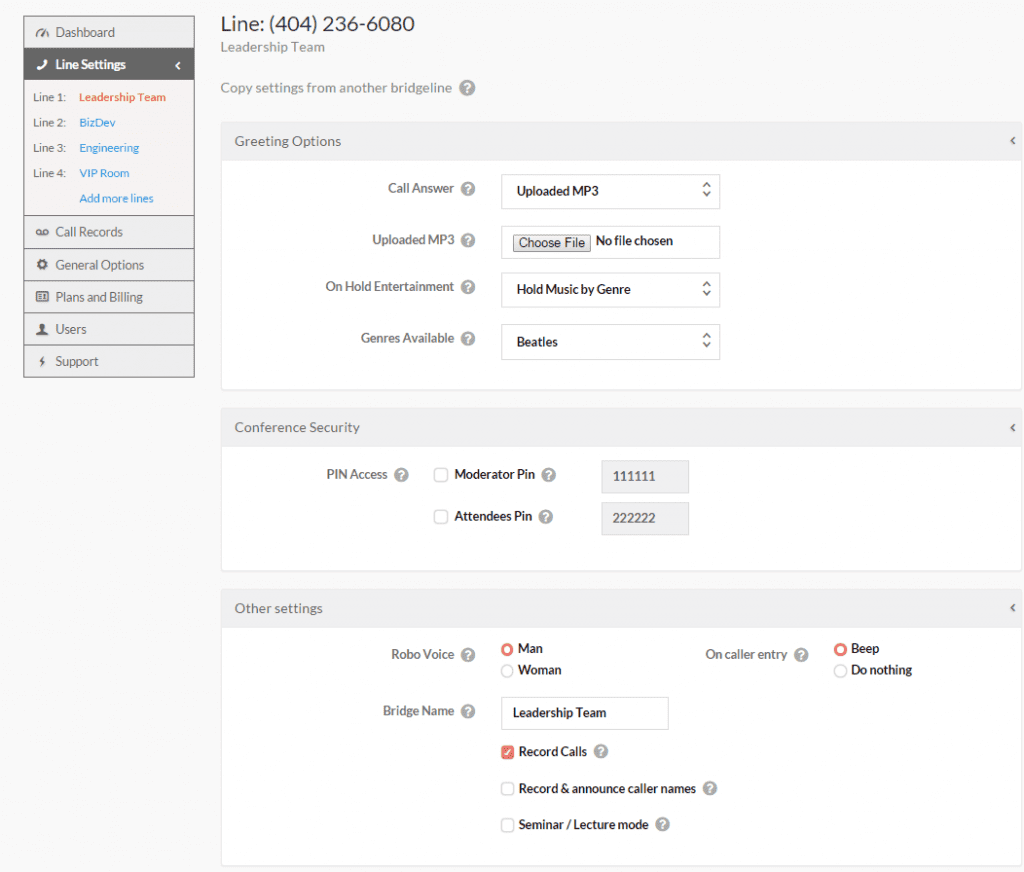This screenshot has width=1024, height=872.
Task: Click the Moderator Pin number field
Action: click(645, 476)
